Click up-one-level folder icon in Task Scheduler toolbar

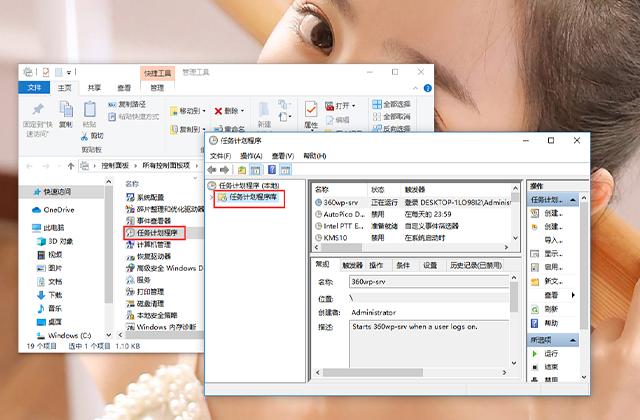coord(242,170)
